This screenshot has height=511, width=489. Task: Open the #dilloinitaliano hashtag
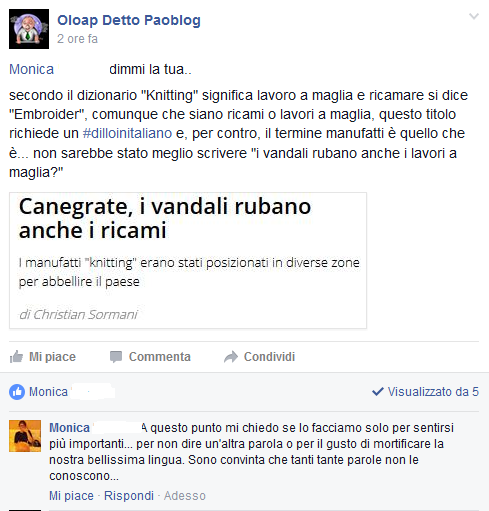(127, 133)
